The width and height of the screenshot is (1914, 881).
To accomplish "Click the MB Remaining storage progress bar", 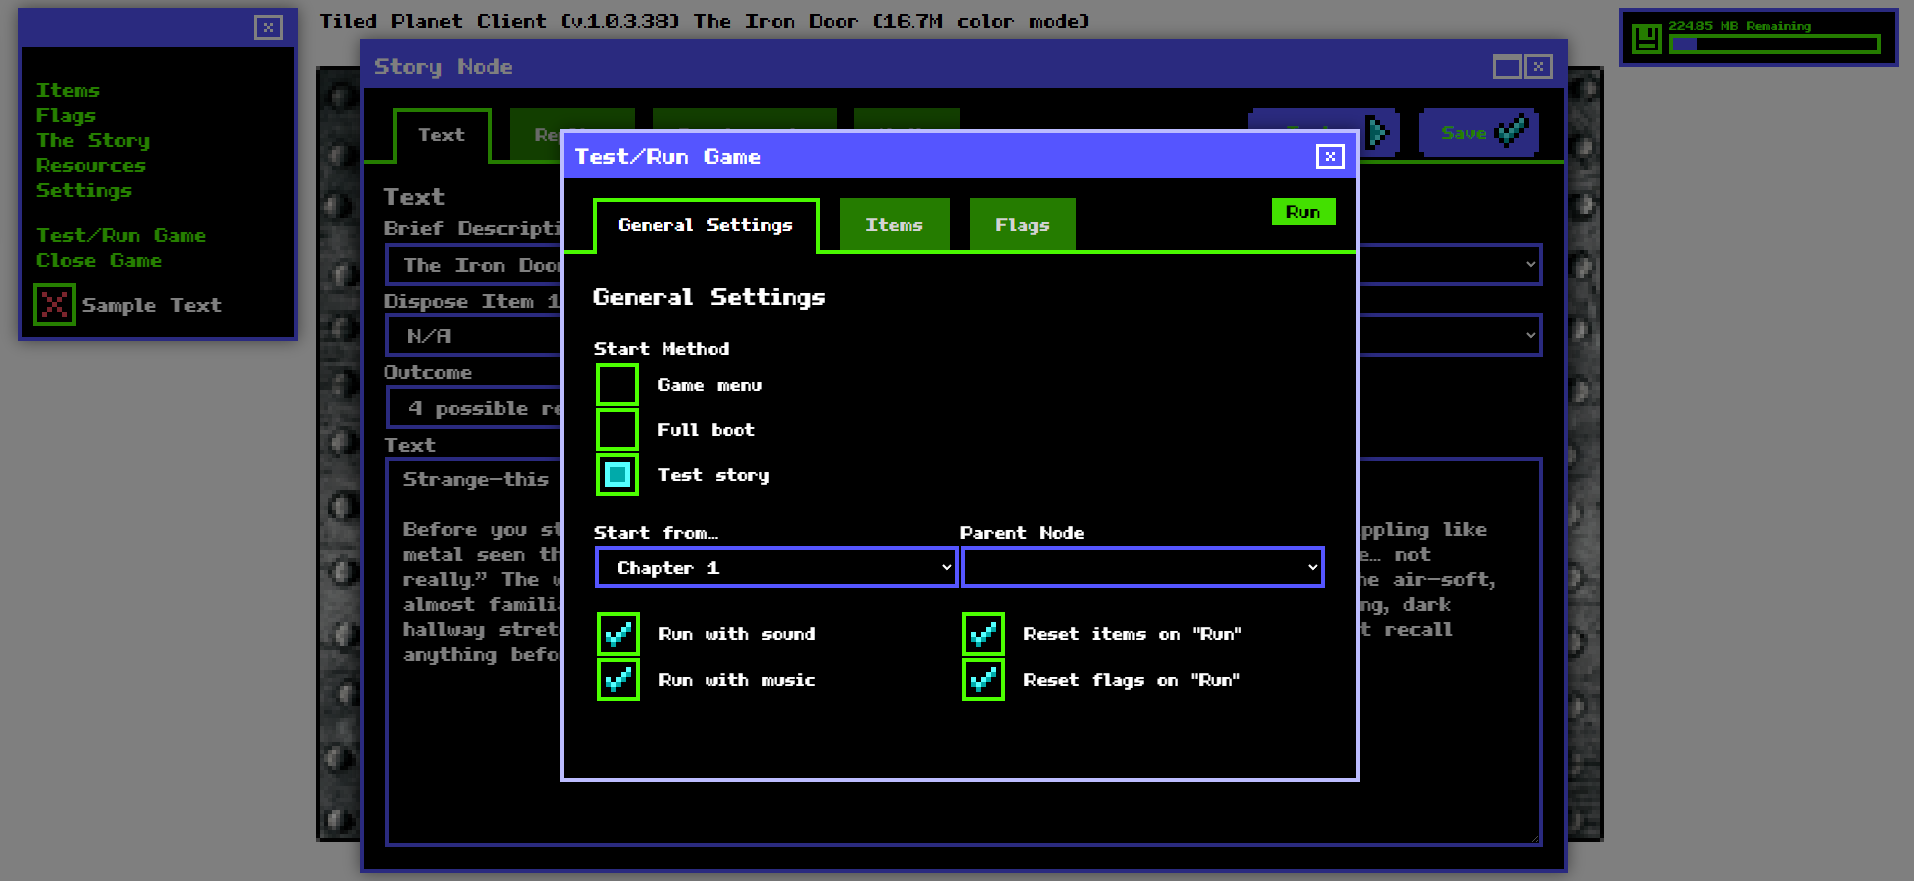I will tap(1775, 44).
